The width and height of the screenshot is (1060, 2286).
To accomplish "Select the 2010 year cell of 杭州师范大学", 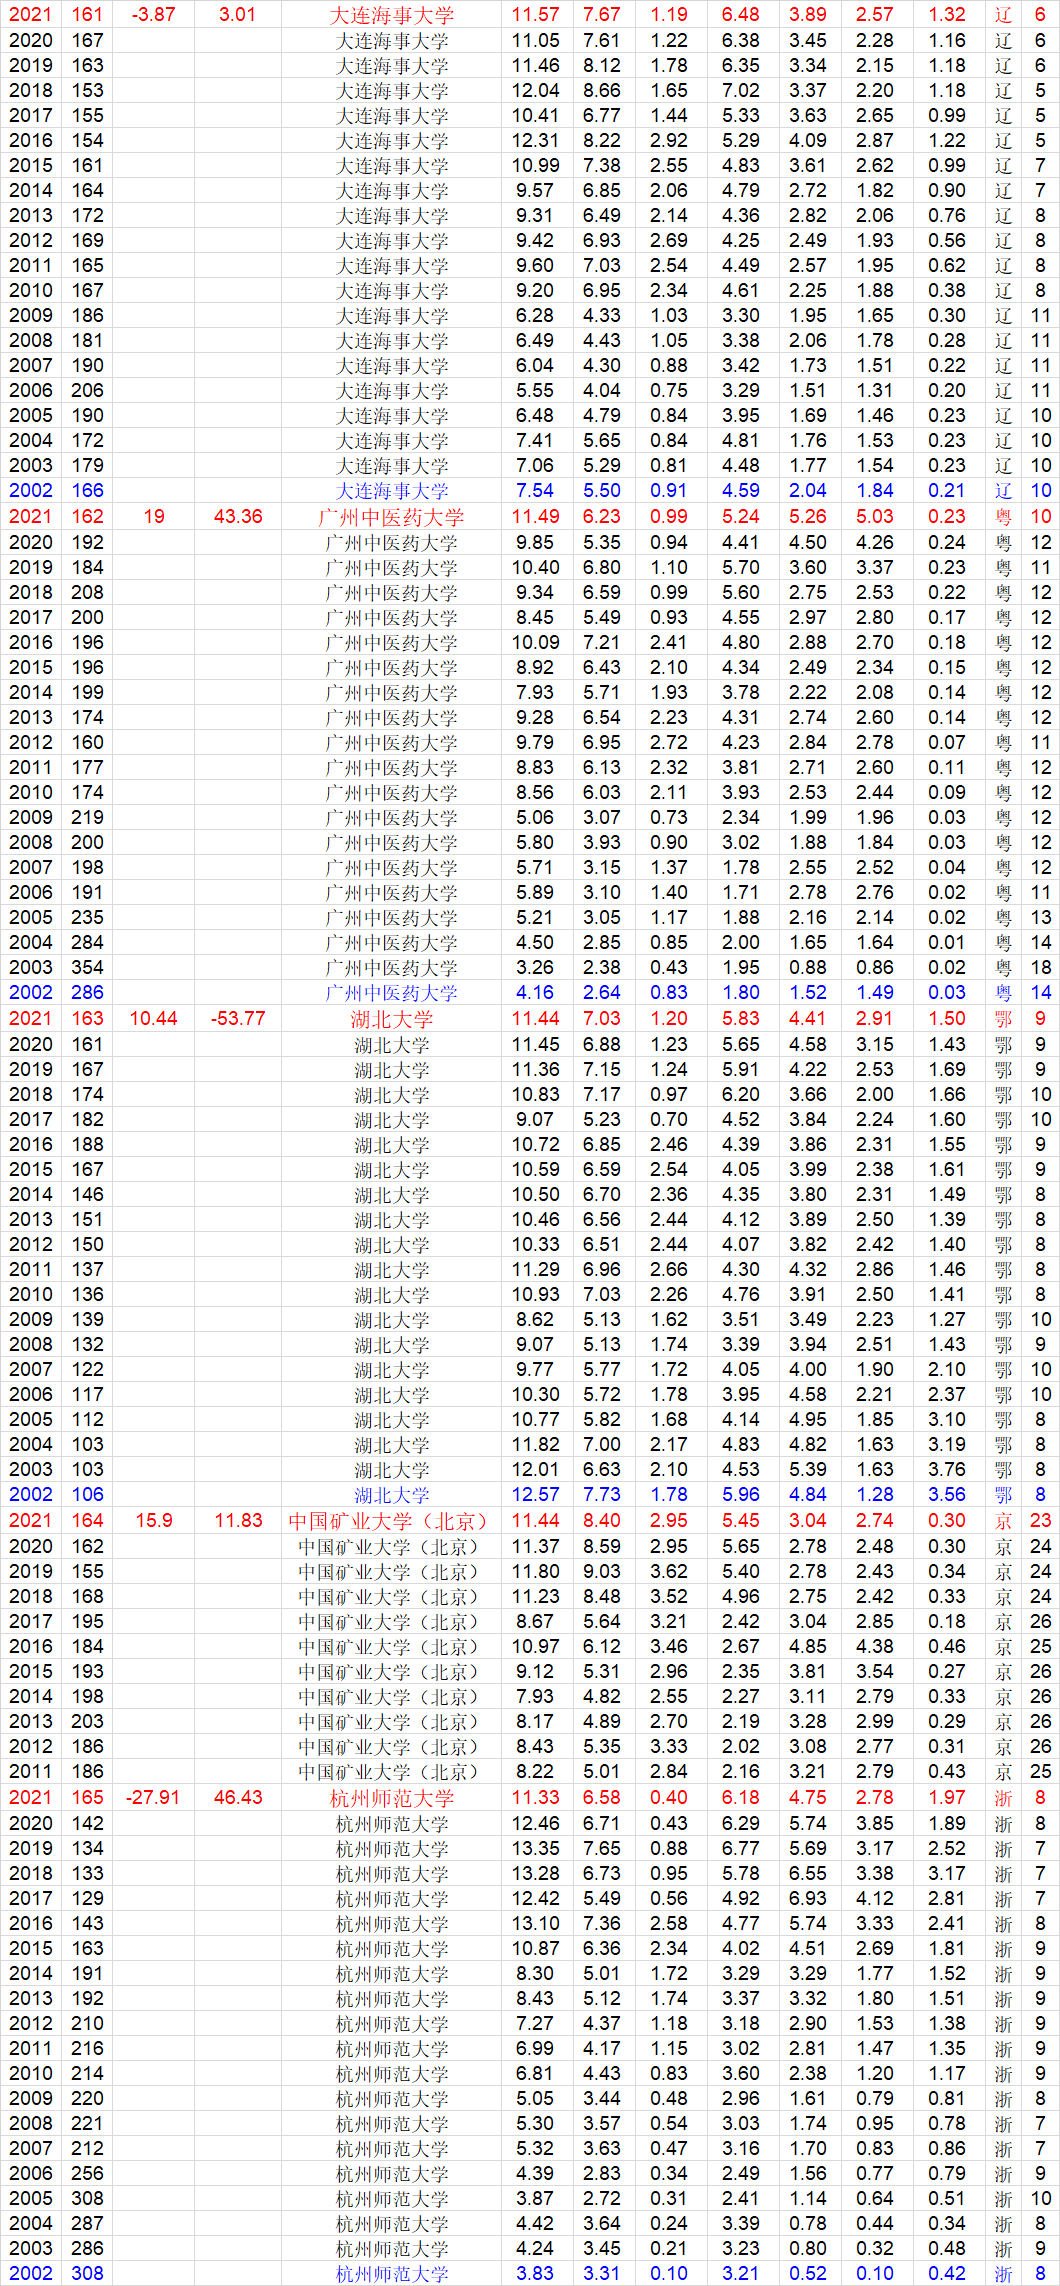I will pos(30,2074).
